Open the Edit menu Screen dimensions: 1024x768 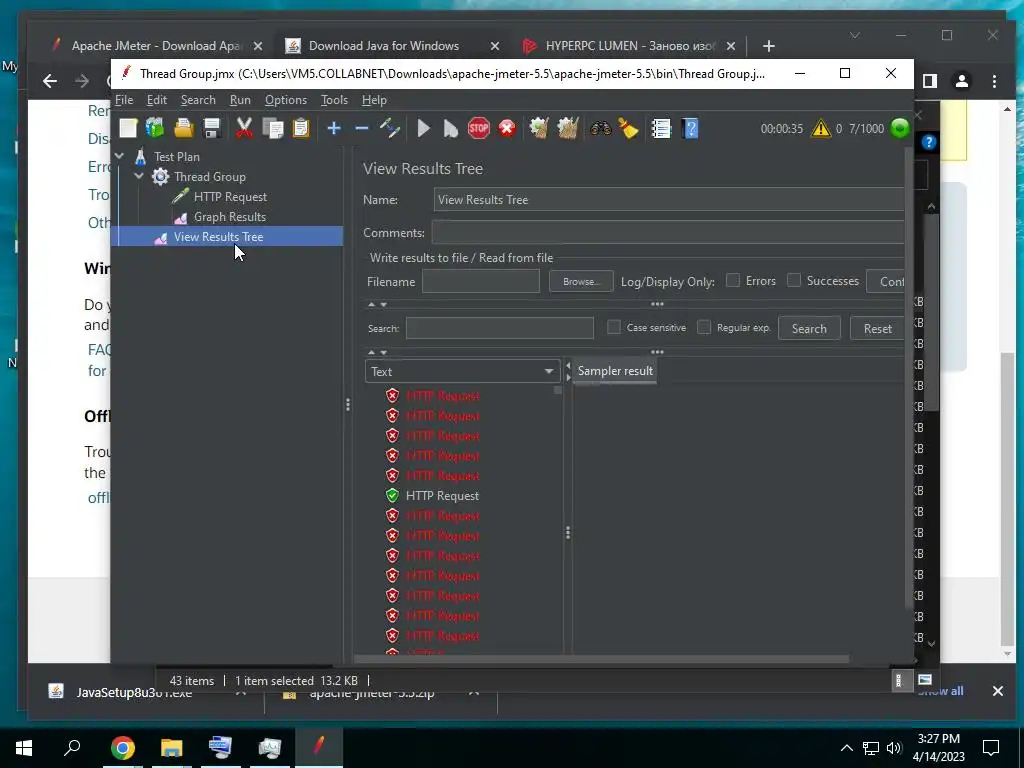157,100
